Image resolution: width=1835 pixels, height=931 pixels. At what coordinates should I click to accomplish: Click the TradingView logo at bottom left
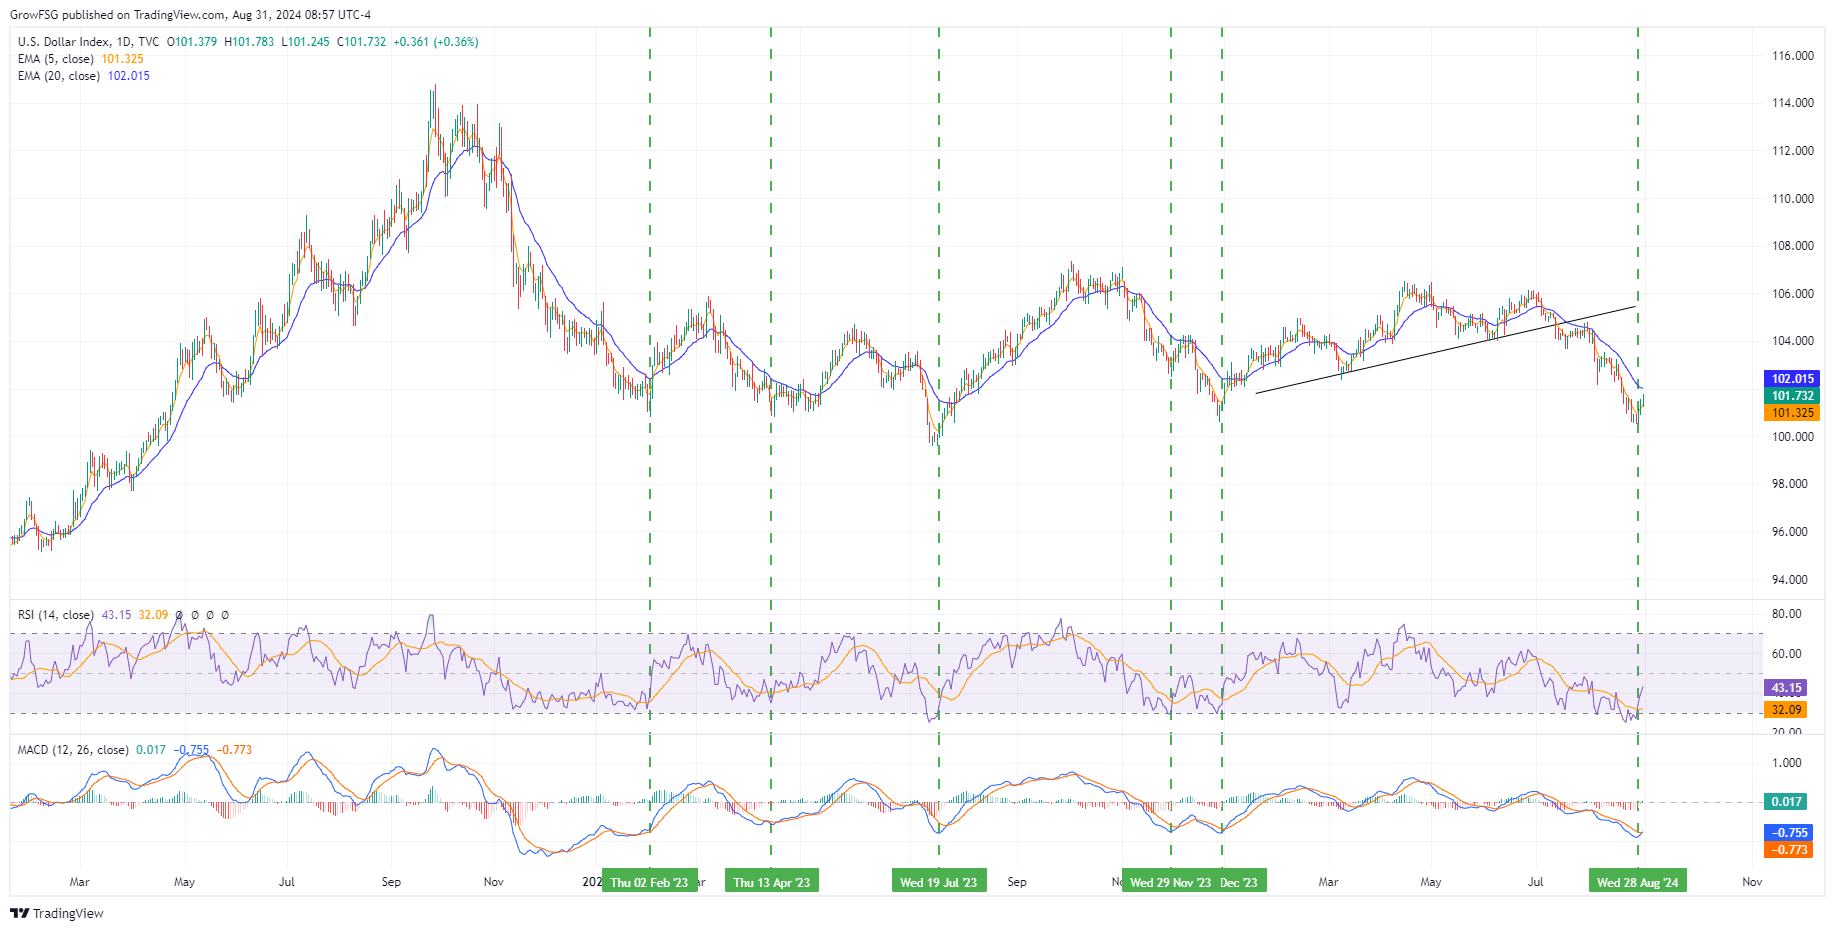[57, 913]
